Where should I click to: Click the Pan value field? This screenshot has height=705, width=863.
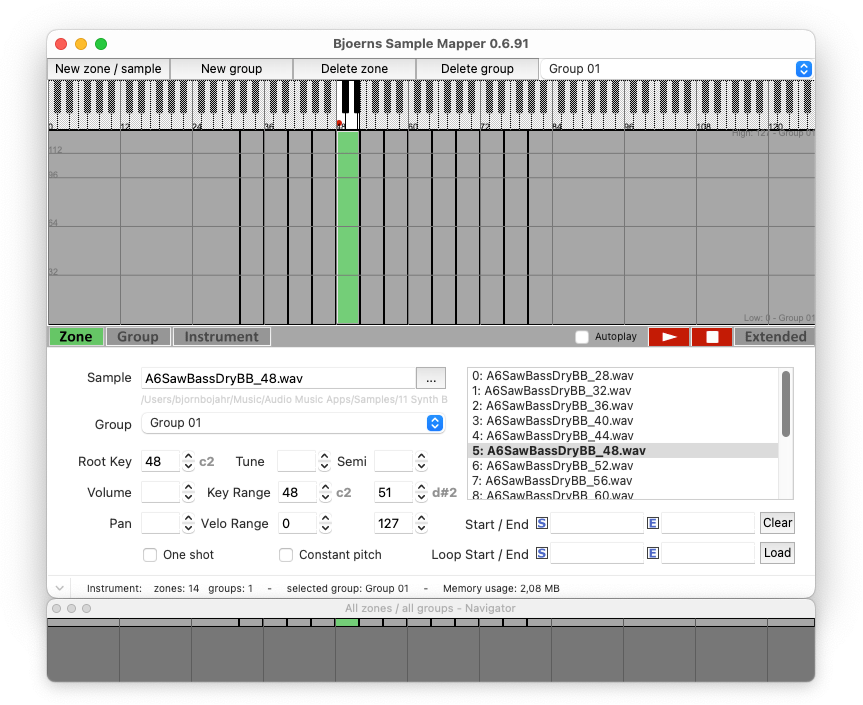click(161, 523)
